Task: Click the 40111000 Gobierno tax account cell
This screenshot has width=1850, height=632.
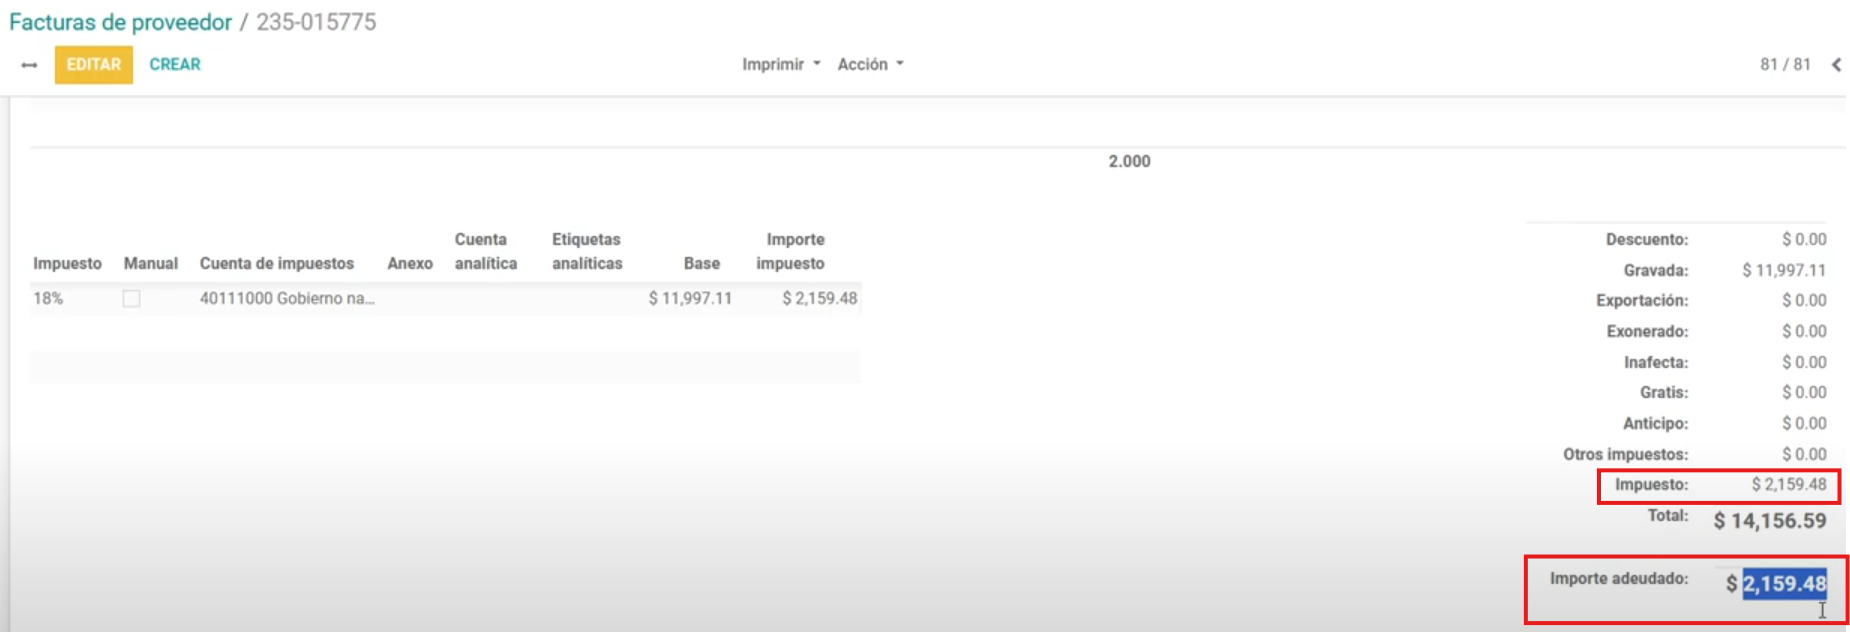Action: (287, 298)
